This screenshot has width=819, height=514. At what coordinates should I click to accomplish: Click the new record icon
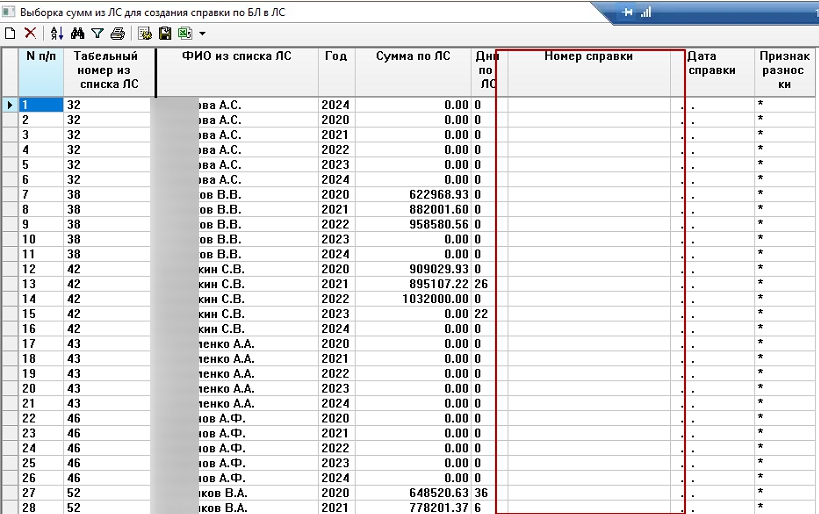point(10,33)
